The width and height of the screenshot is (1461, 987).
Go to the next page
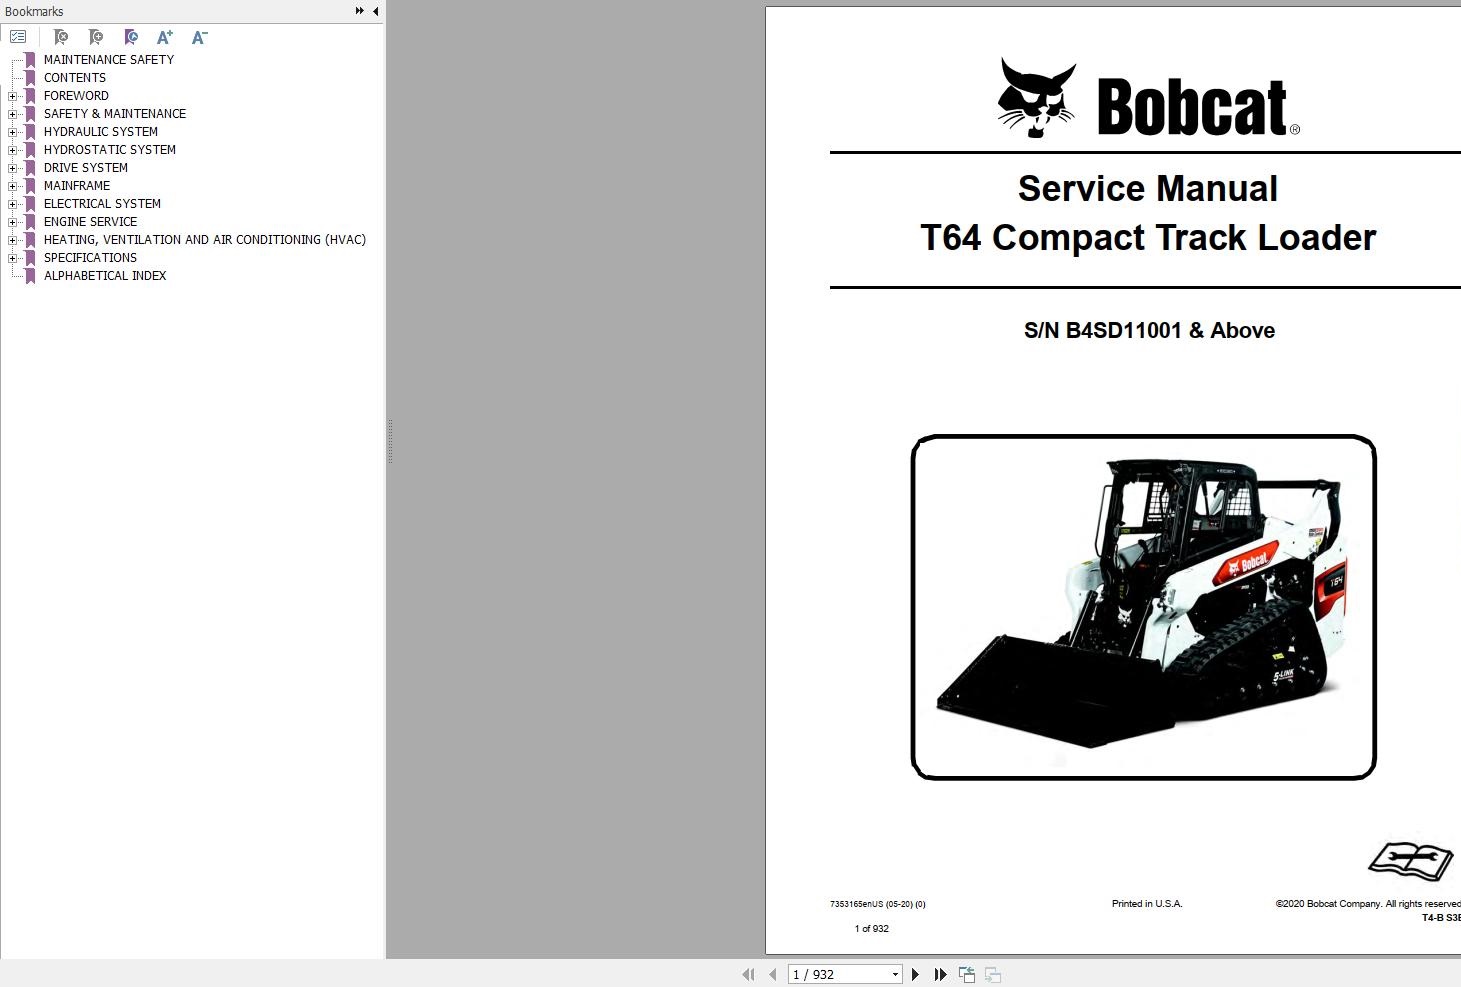tap(915, 974)
